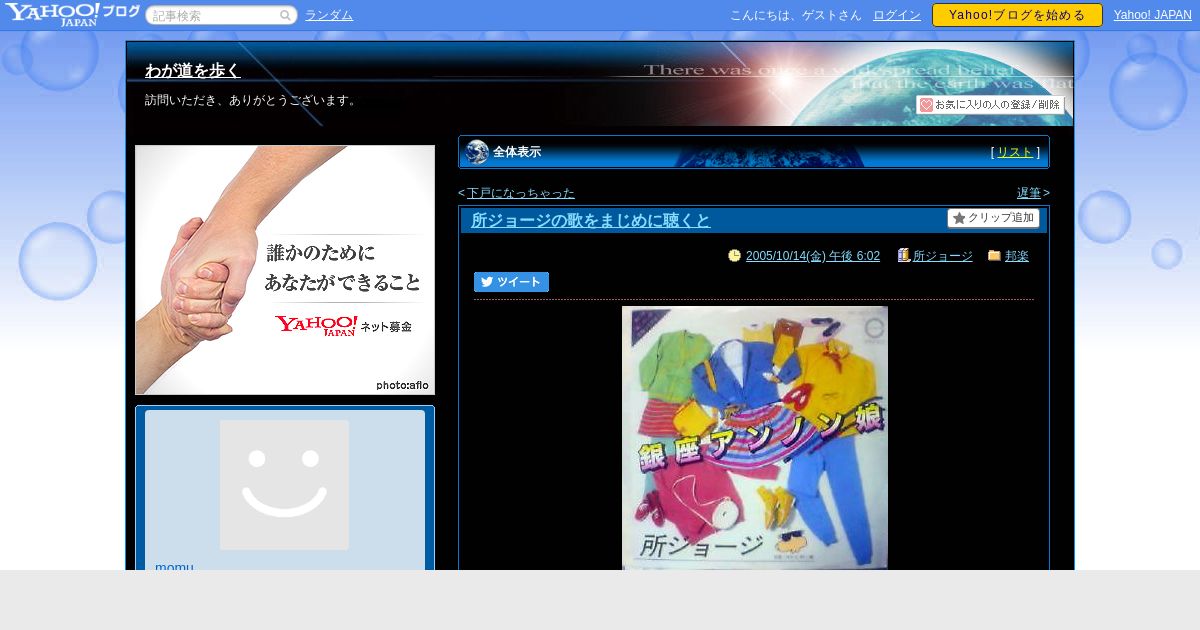Click the 所ジョージ tag icon
The width and height of the screenshot is (1200, 630).
(903, 256)
